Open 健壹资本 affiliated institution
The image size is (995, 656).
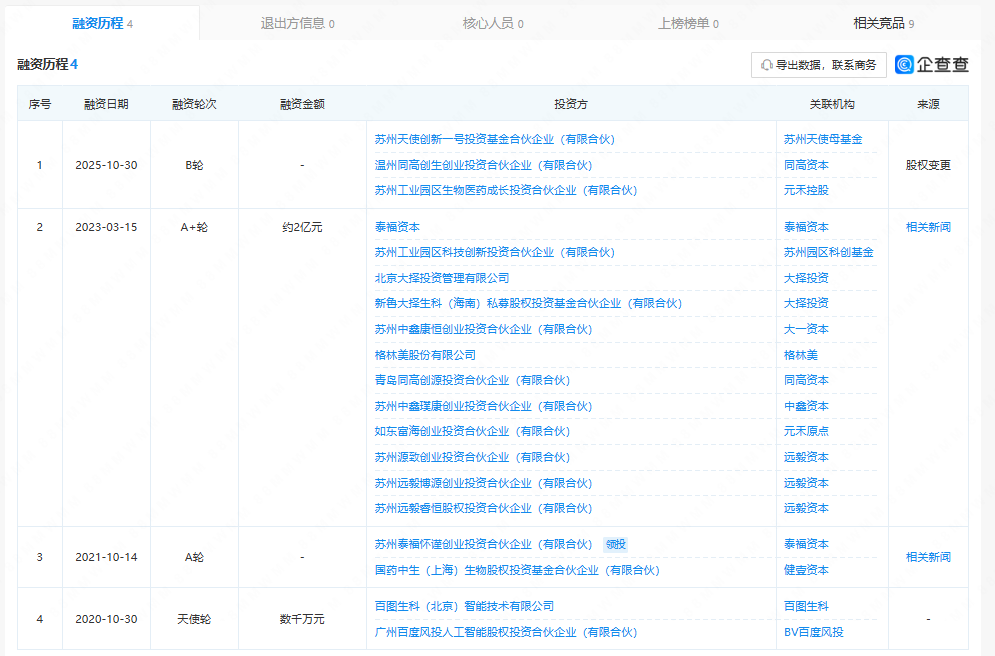pyautogui.click(x=806, y=570)
